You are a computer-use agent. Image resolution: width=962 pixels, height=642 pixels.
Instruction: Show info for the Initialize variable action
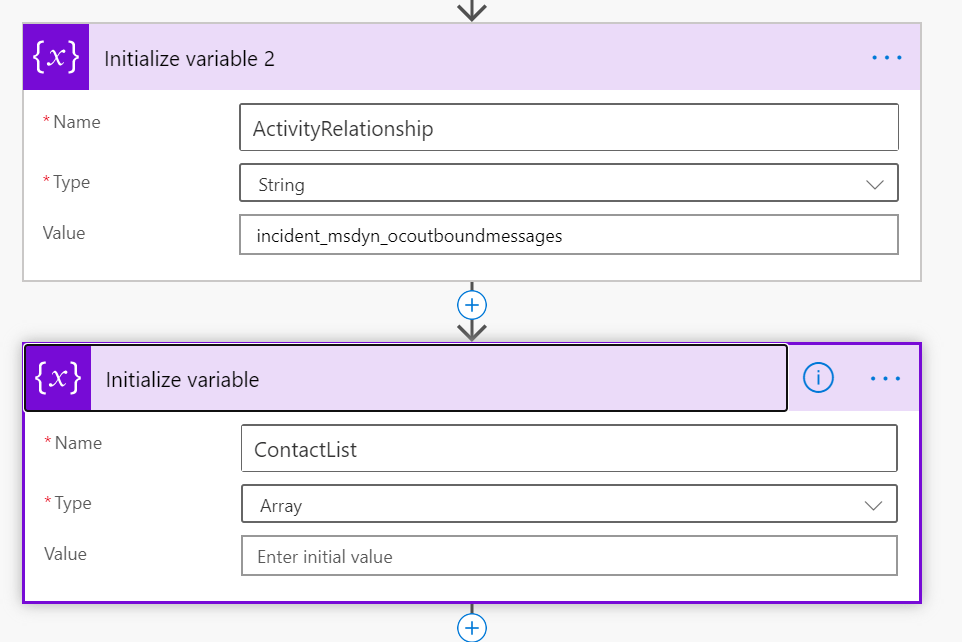pos(818,378)
